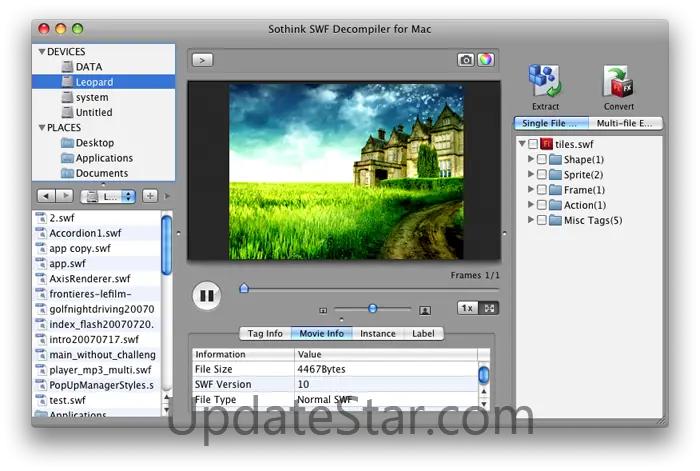Click the zoom slider handle
700x471 pixels.
point(373,308)
